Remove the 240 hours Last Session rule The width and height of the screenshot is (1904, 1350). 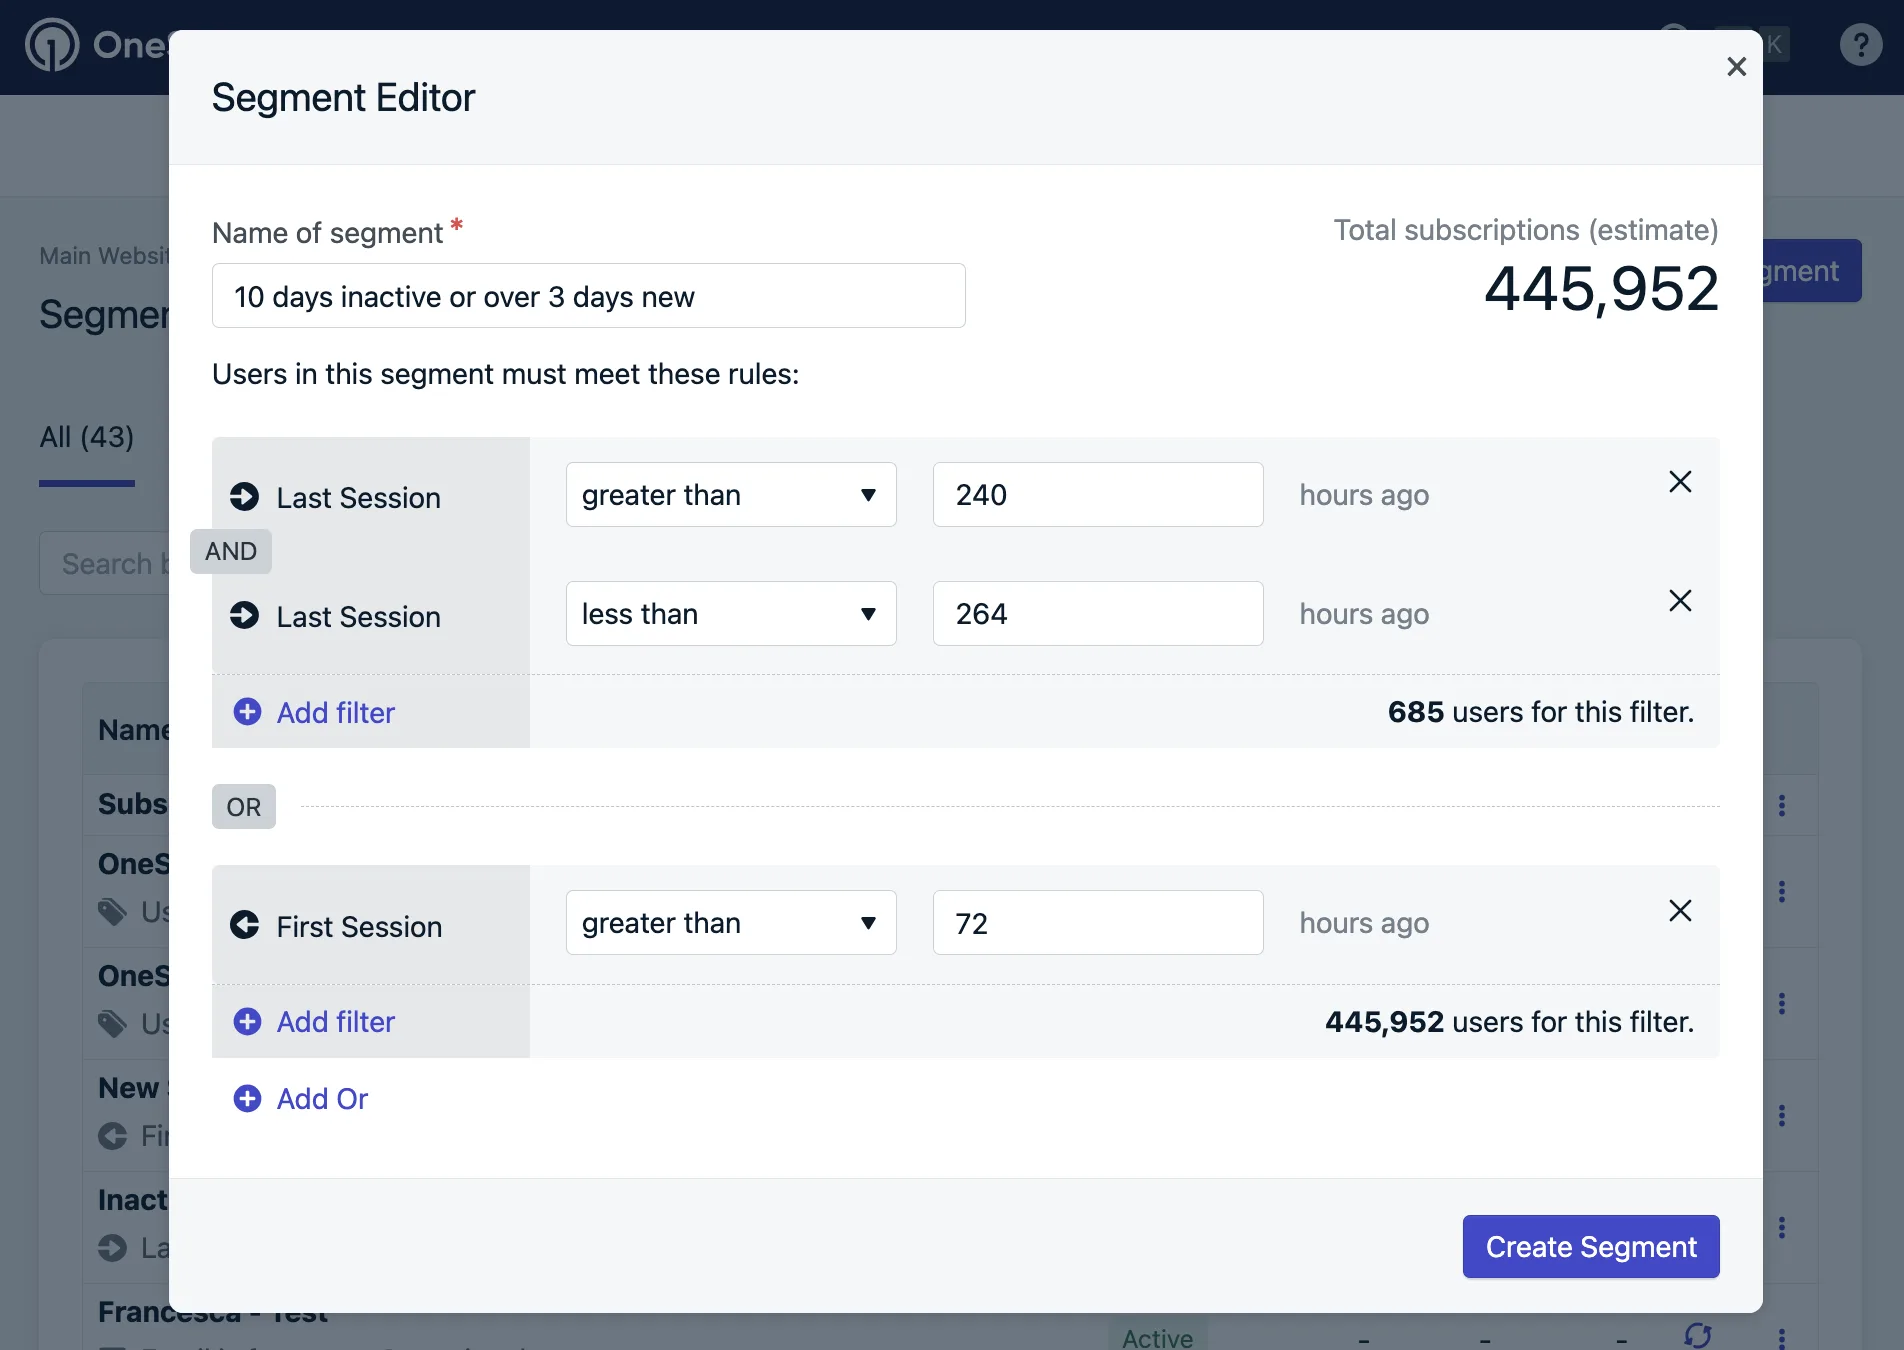click(1680, 482)
